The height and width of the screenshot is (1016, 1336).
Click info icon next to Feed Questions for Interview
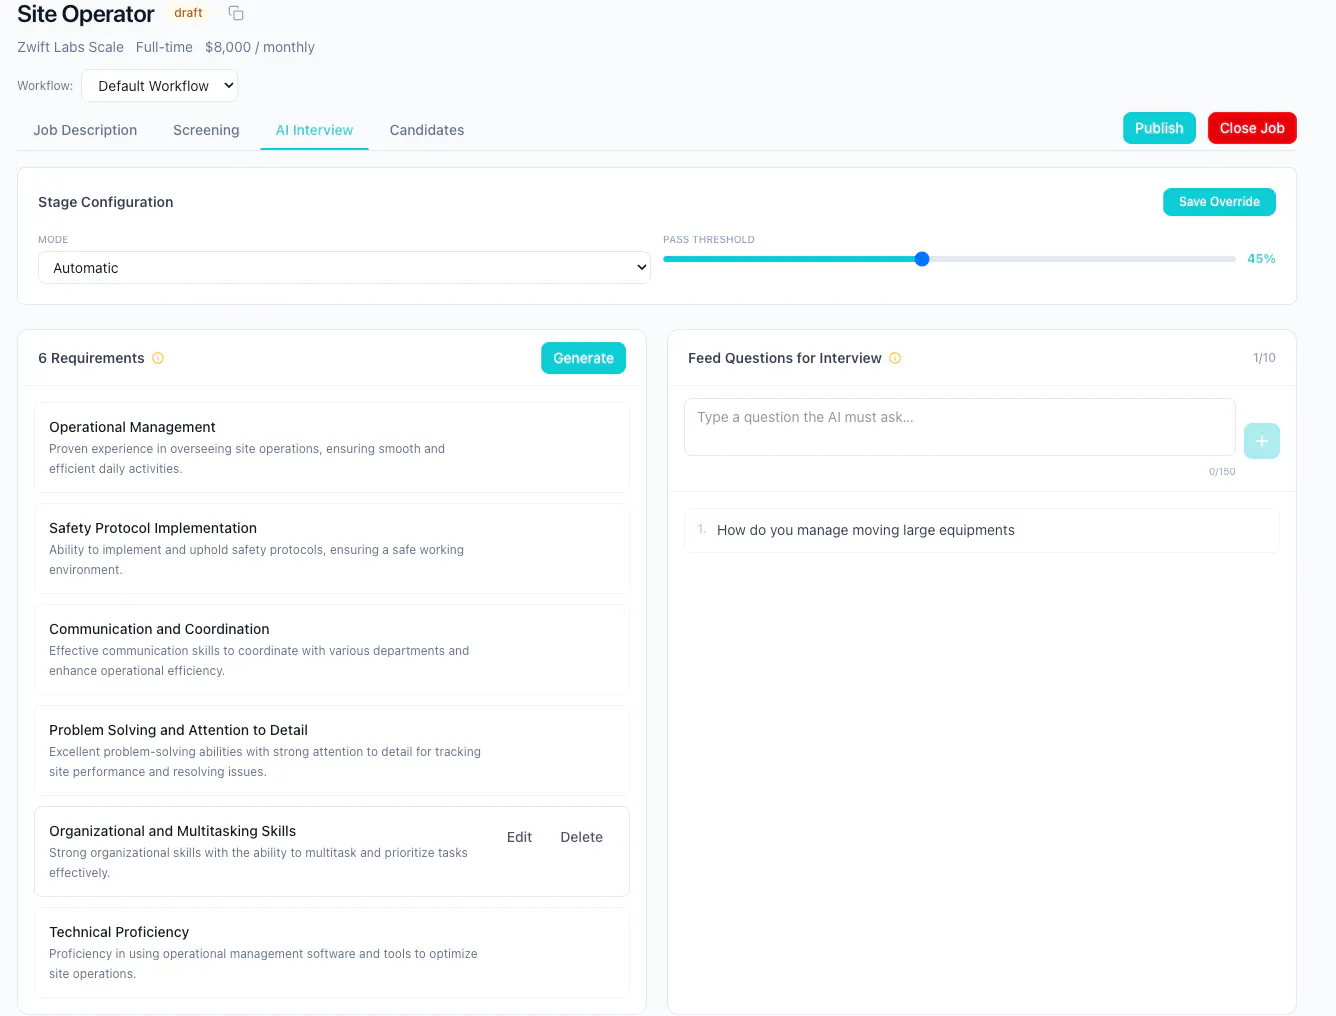tap(895, 358)
